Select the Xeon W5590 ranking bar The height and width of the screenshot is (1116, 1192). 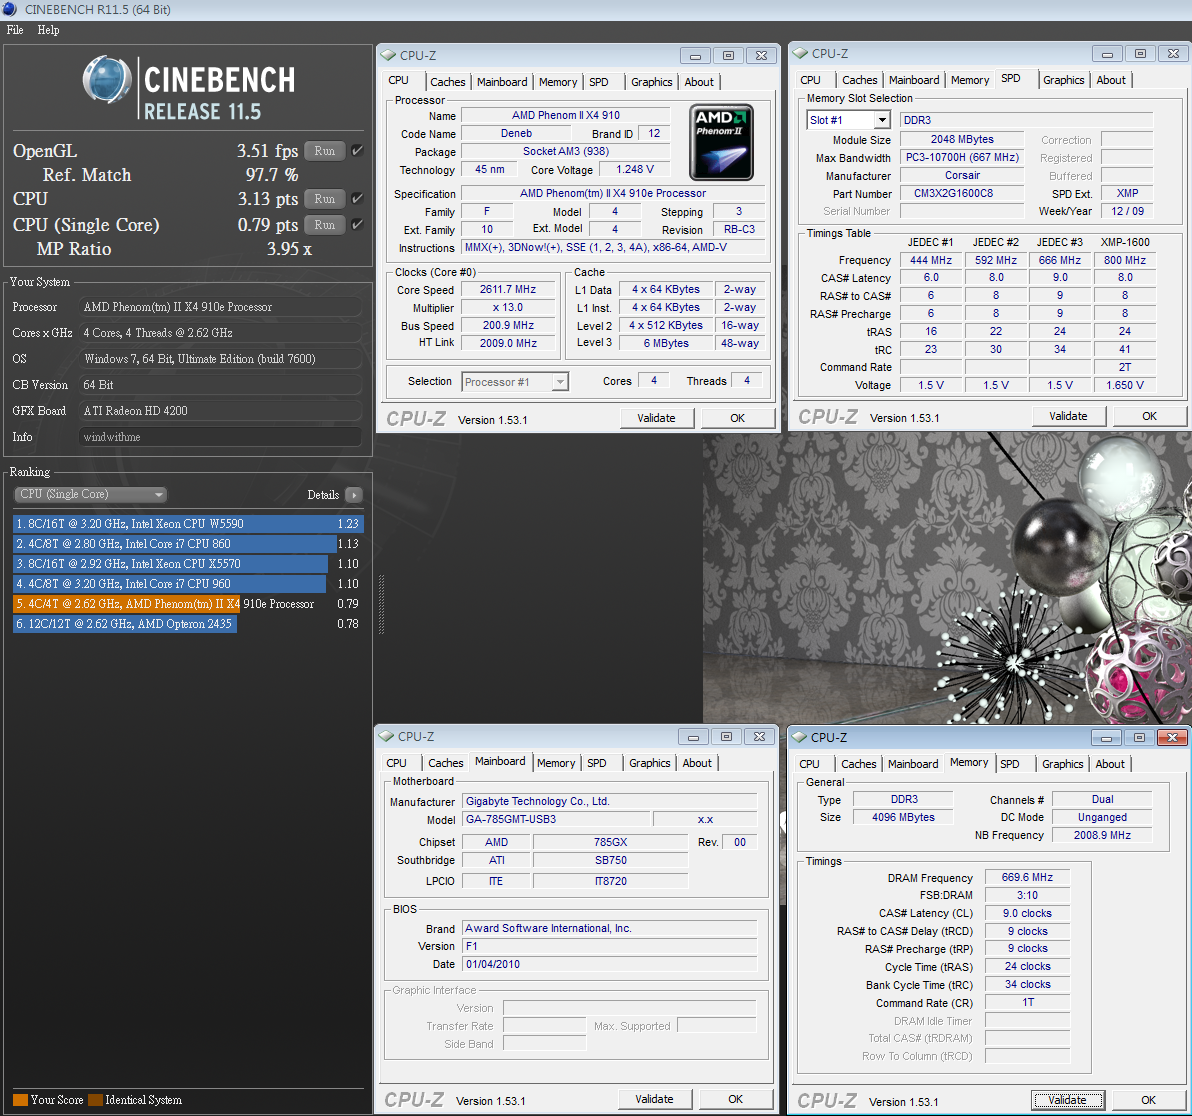pos(188,524)
